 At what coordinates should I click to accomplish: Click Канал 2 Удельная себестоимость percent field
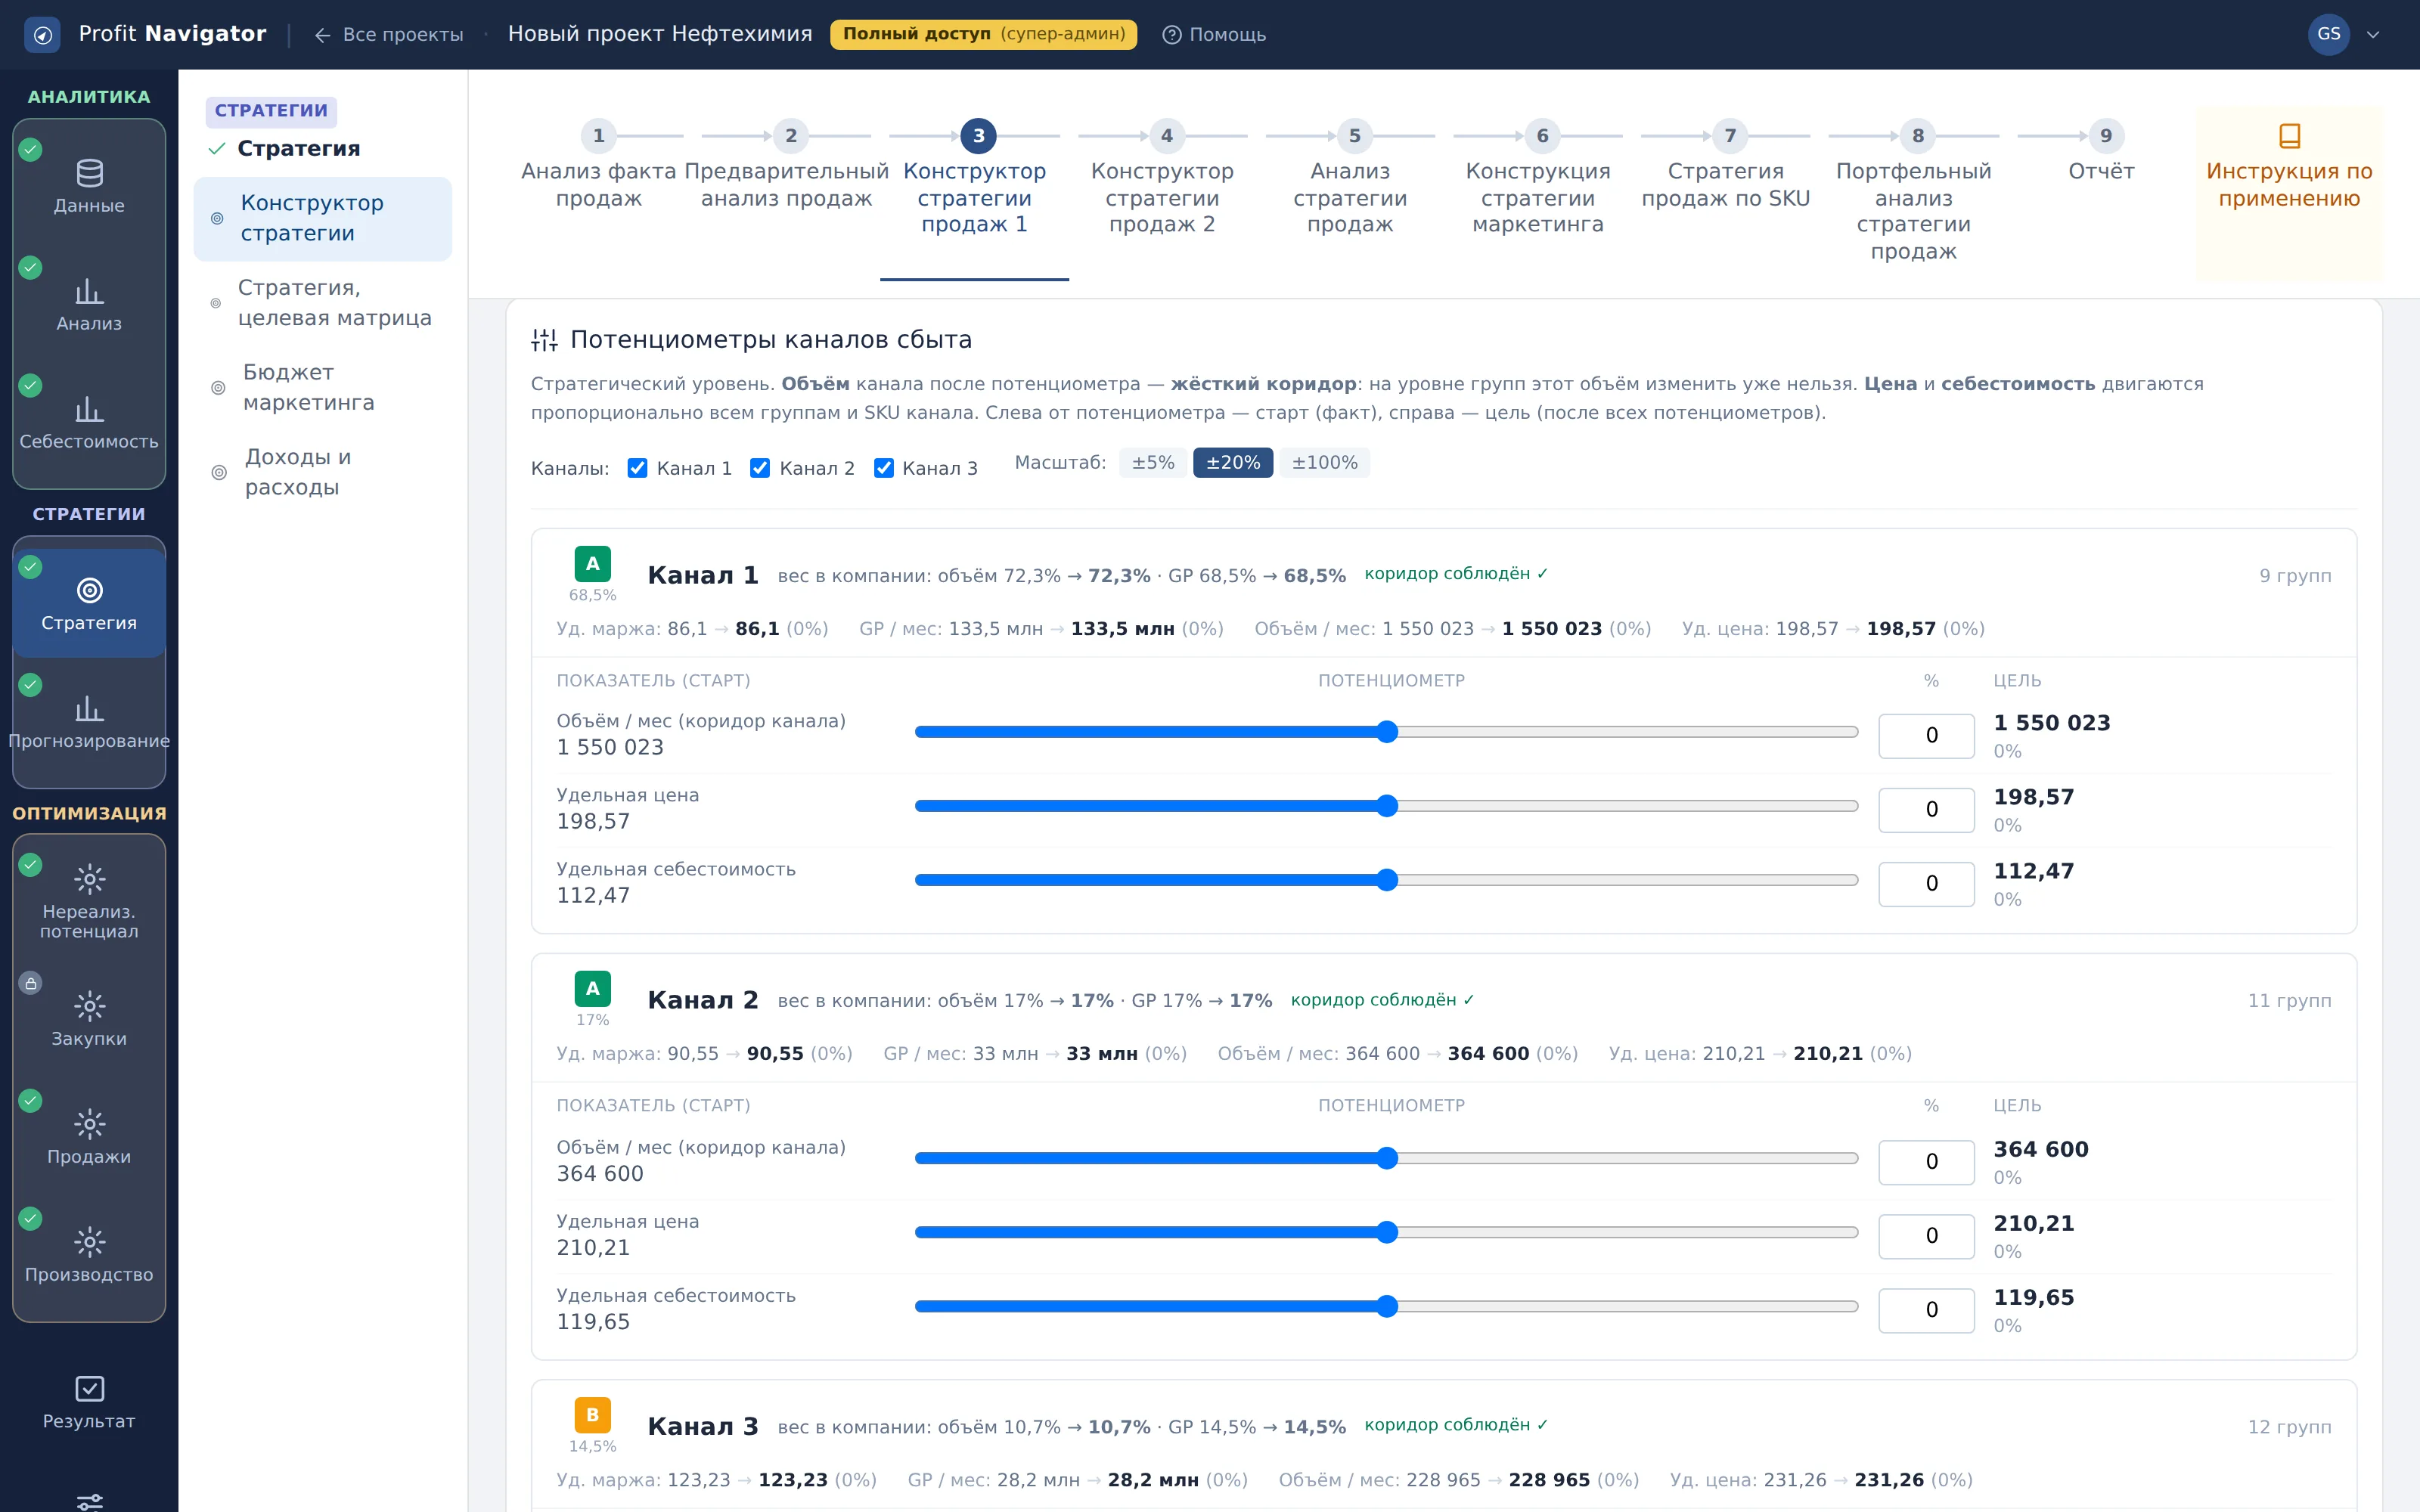1926,1310
